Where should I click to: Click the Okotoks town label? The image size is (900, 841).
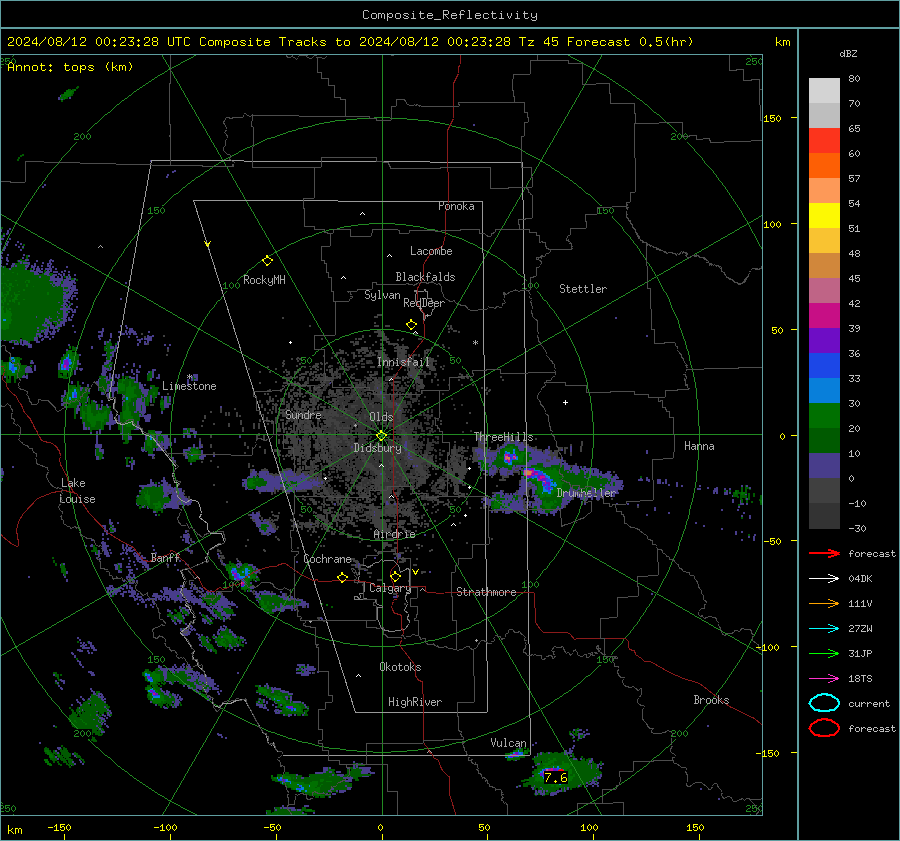pyautogui.click(x=400, y=667)
